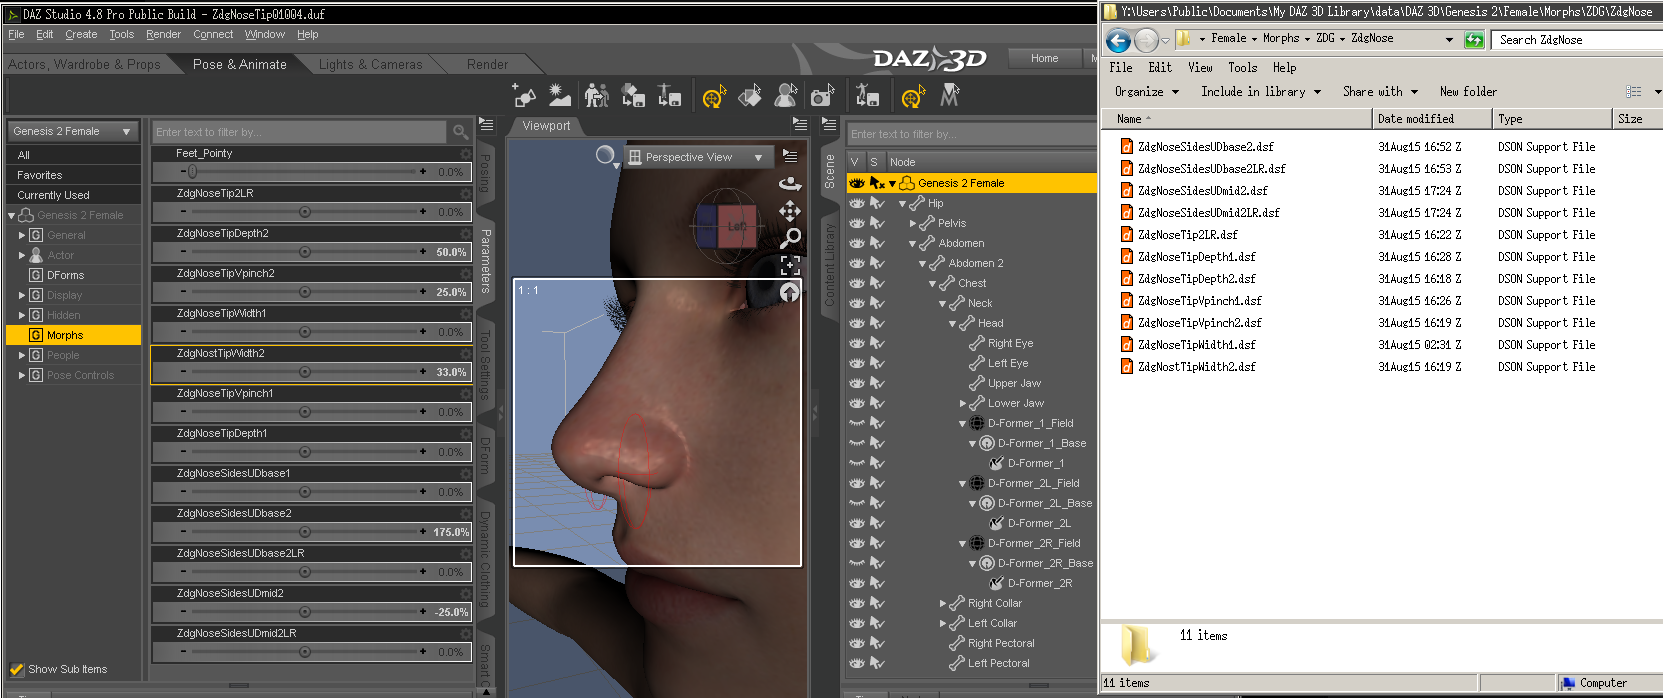Click the Parameters filter search magnifier icon
1663x698 pixels.
point(460,132)
